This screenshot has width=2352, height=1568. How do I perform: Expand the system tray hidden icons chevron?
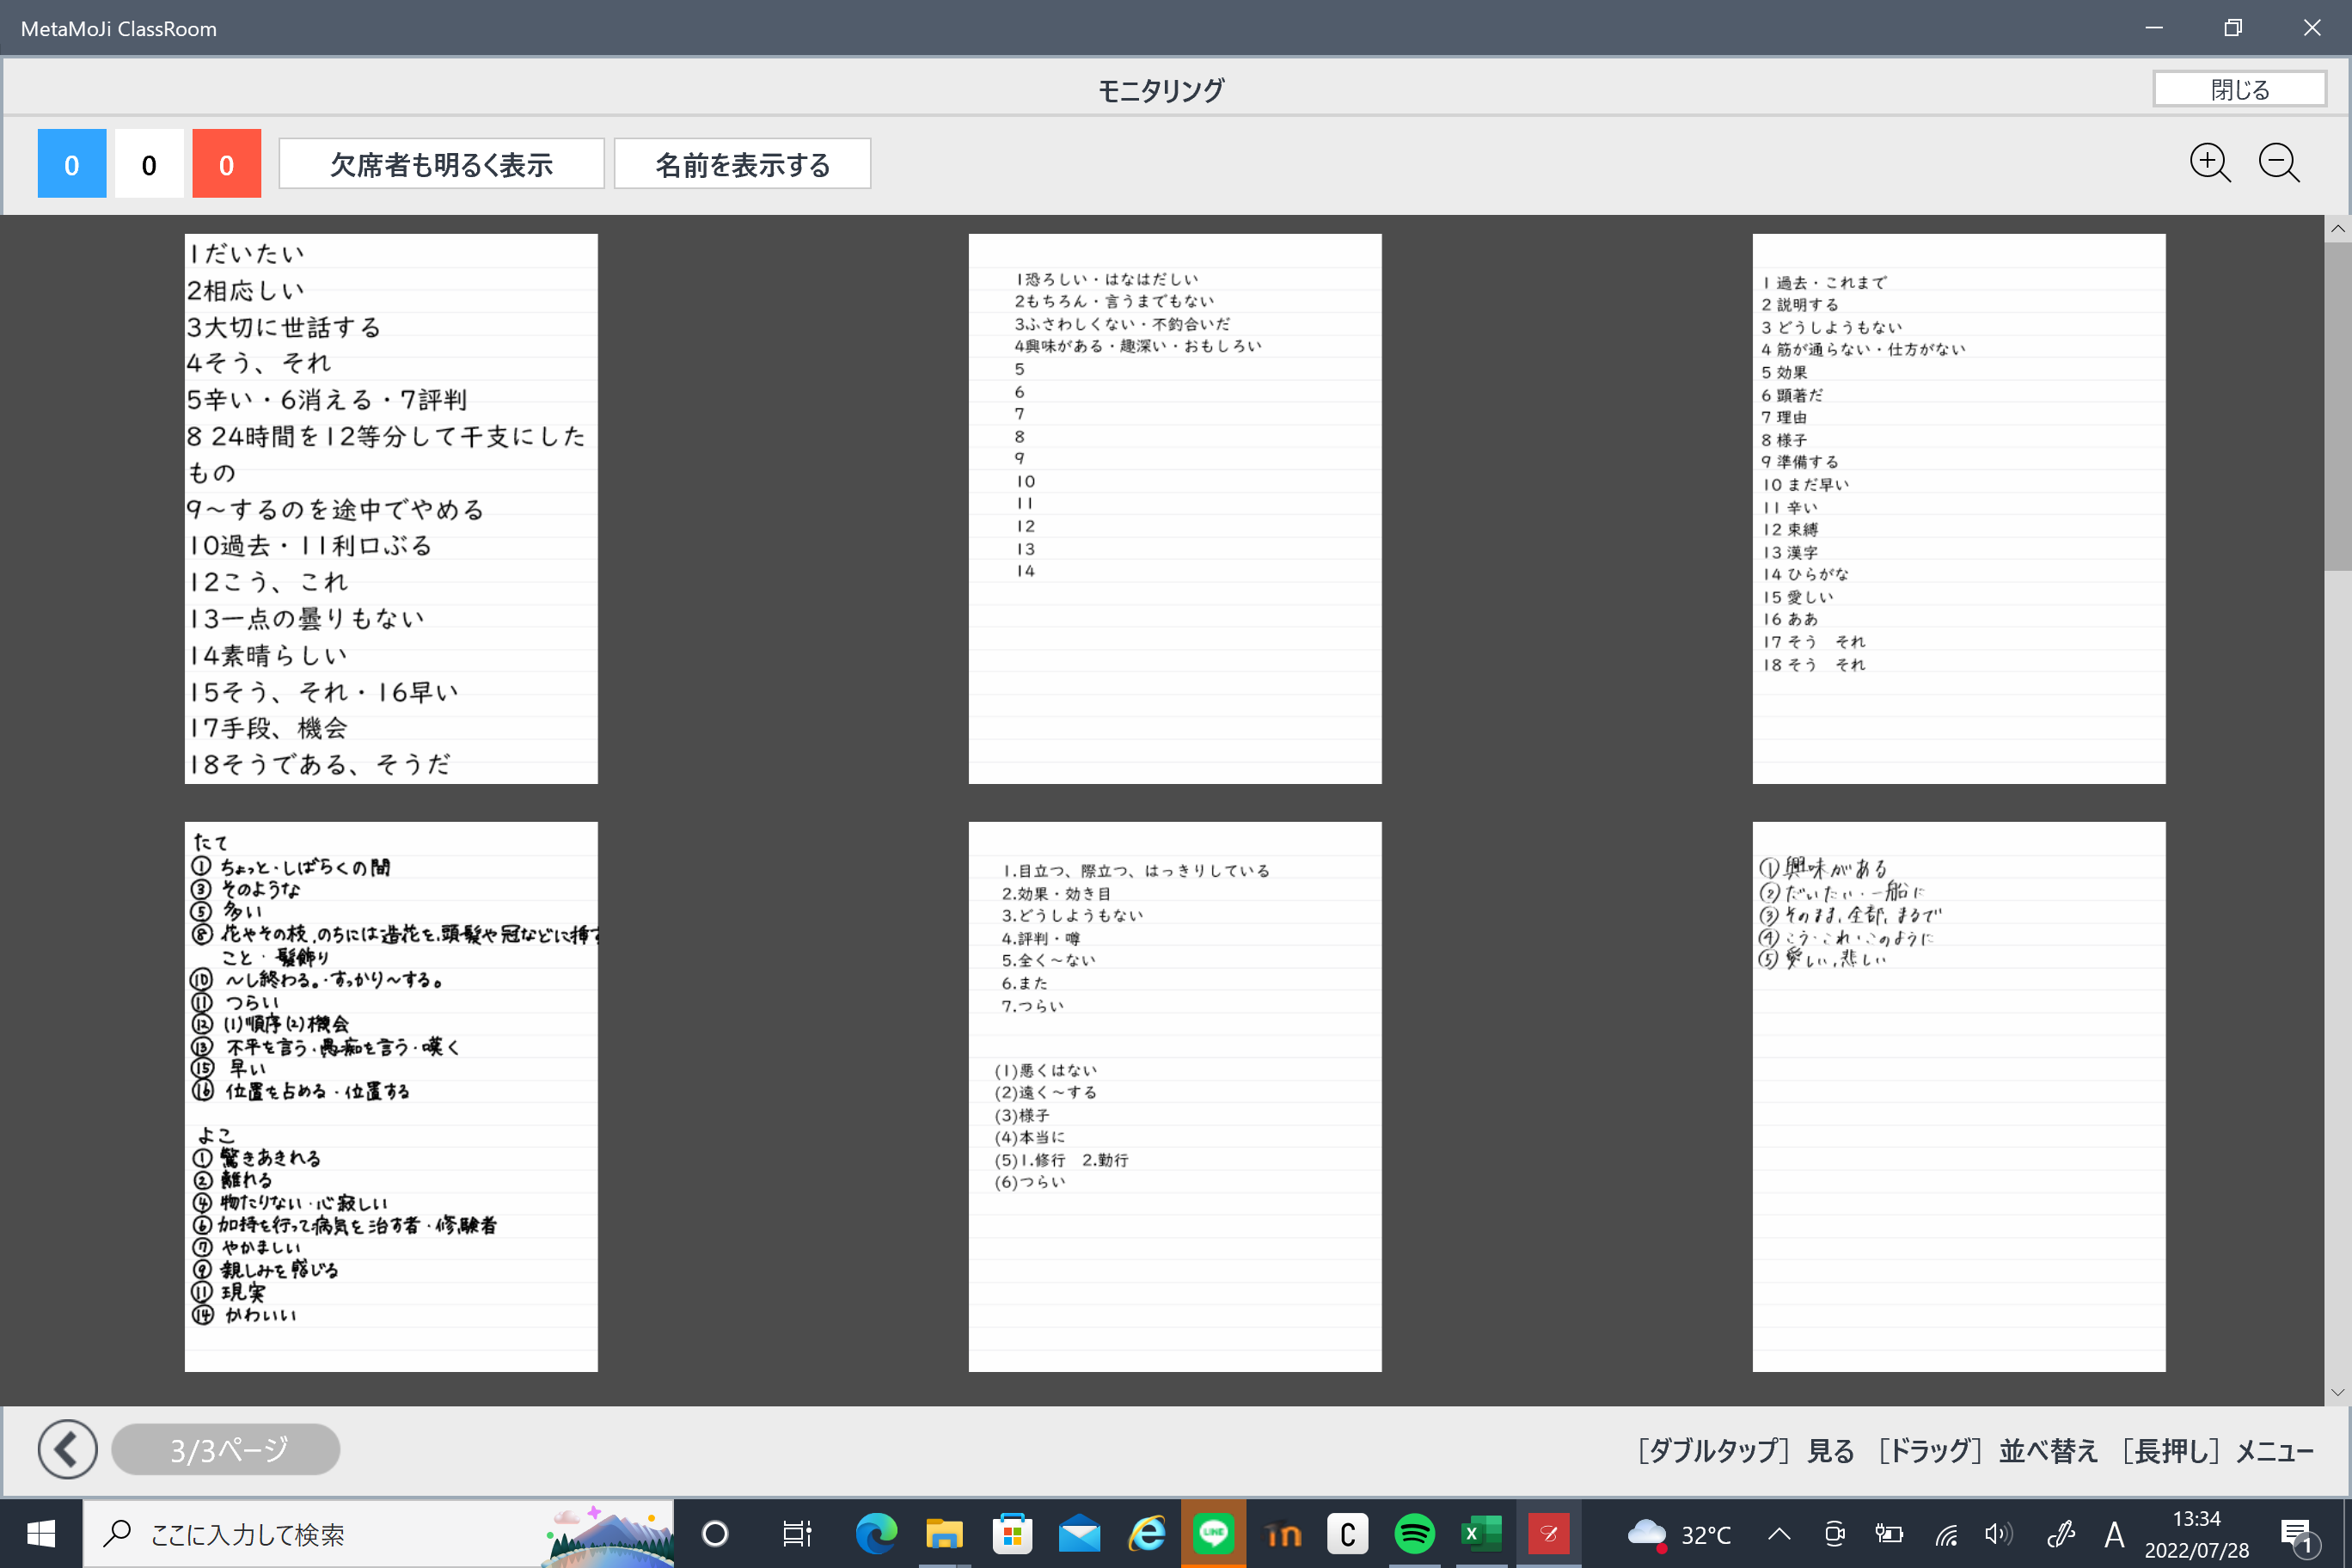[x=1779, y=1533]
